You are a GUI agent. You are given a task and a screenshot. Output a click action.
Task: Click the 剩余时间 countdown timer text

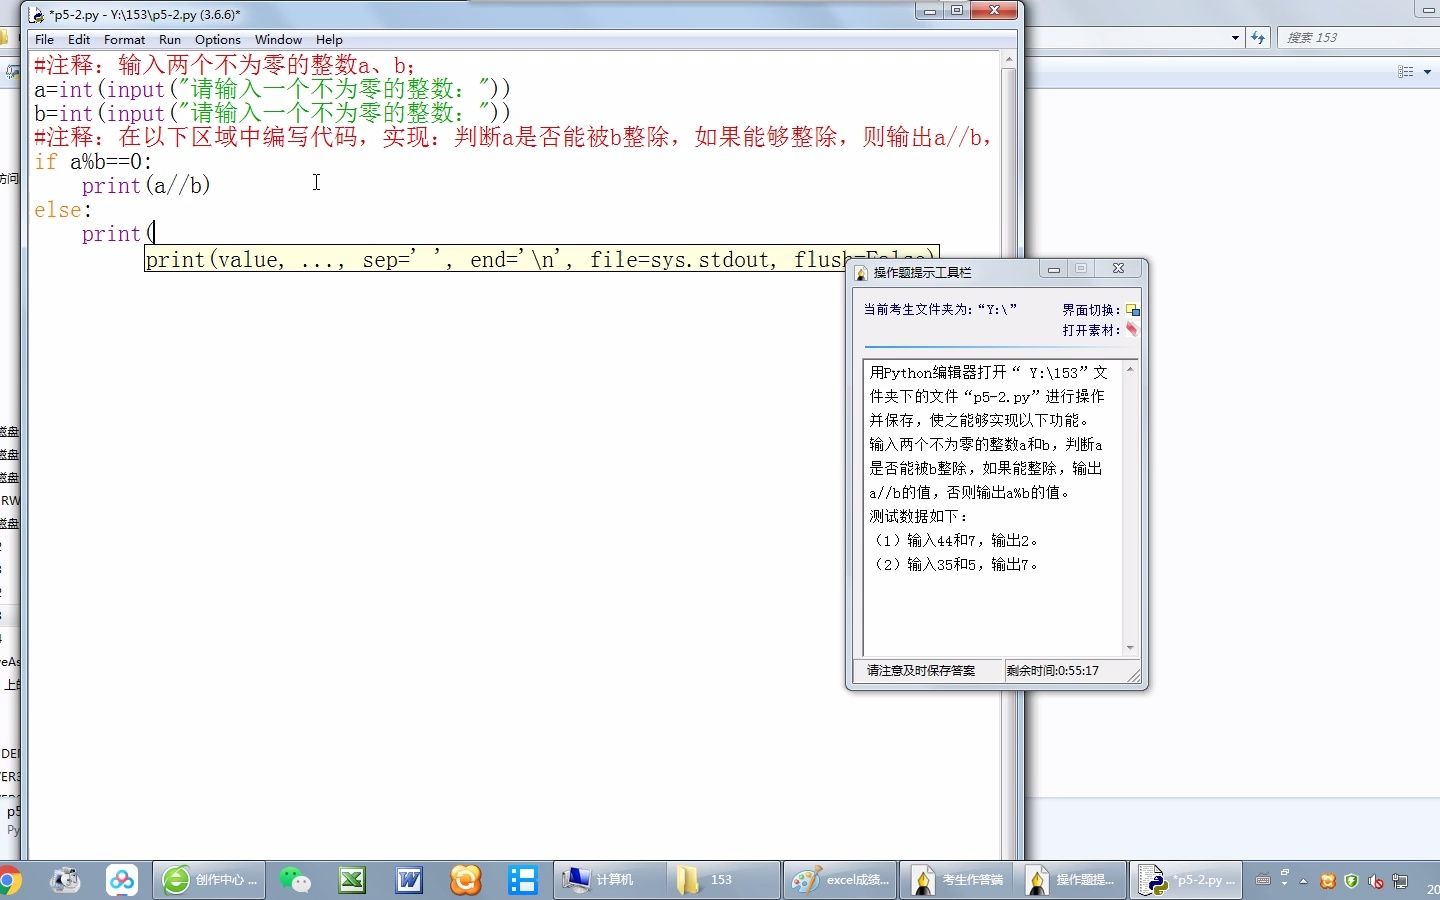1053,671
